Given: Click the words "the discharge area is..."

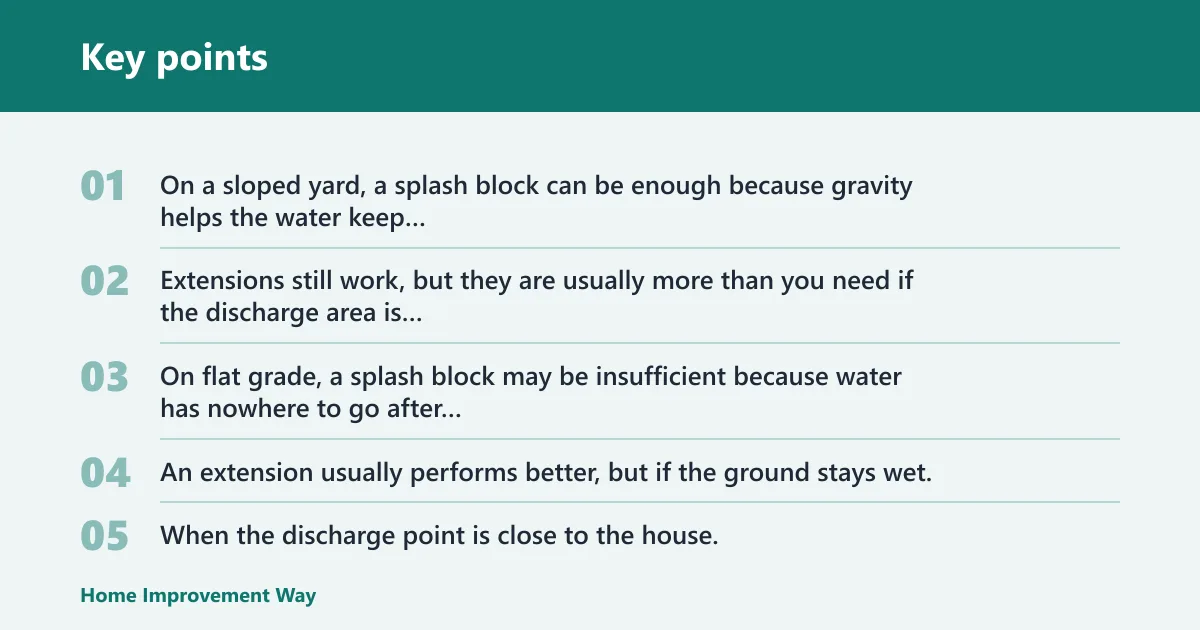Looking at the screenshot, I should tap(291, 313).
